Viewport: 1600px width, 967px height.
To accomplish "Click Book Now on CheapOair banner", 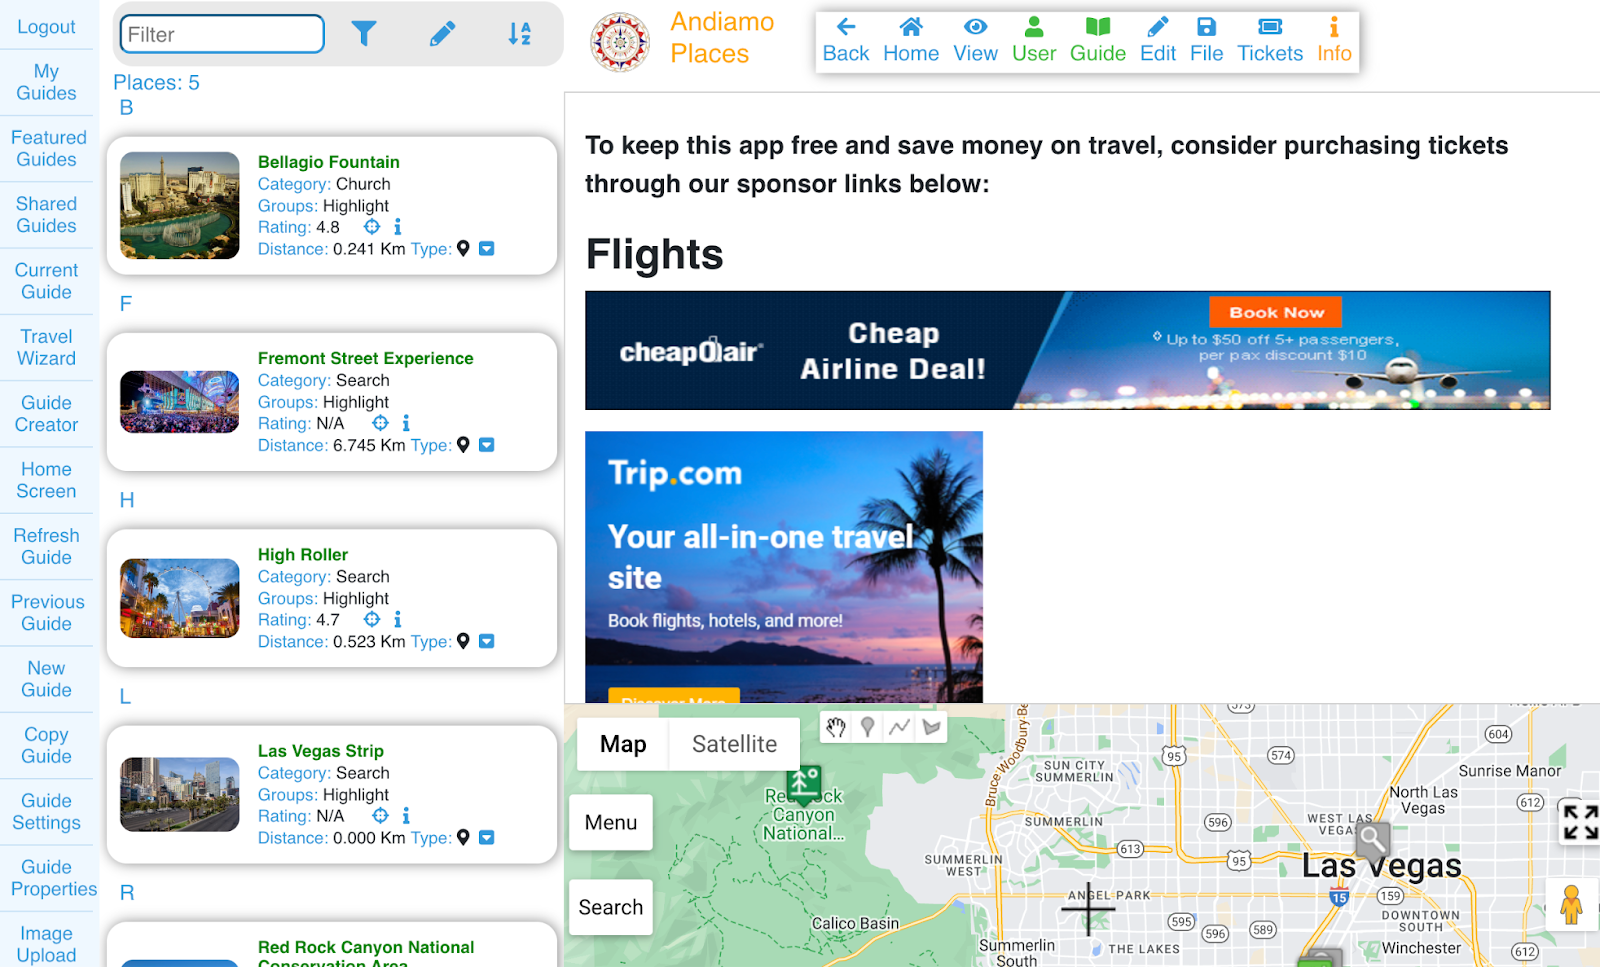I will tap(1276, 312).
